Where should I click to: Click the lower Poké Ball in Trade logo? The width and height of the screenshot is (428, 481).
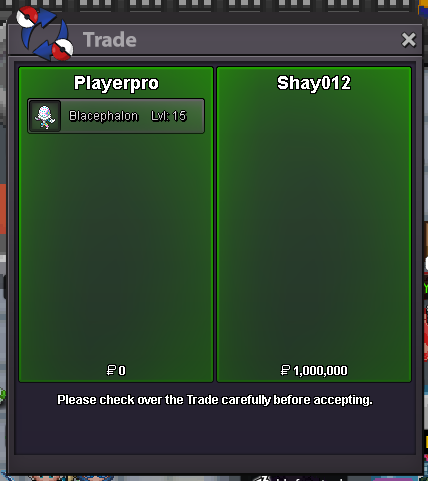click(62, 49)
